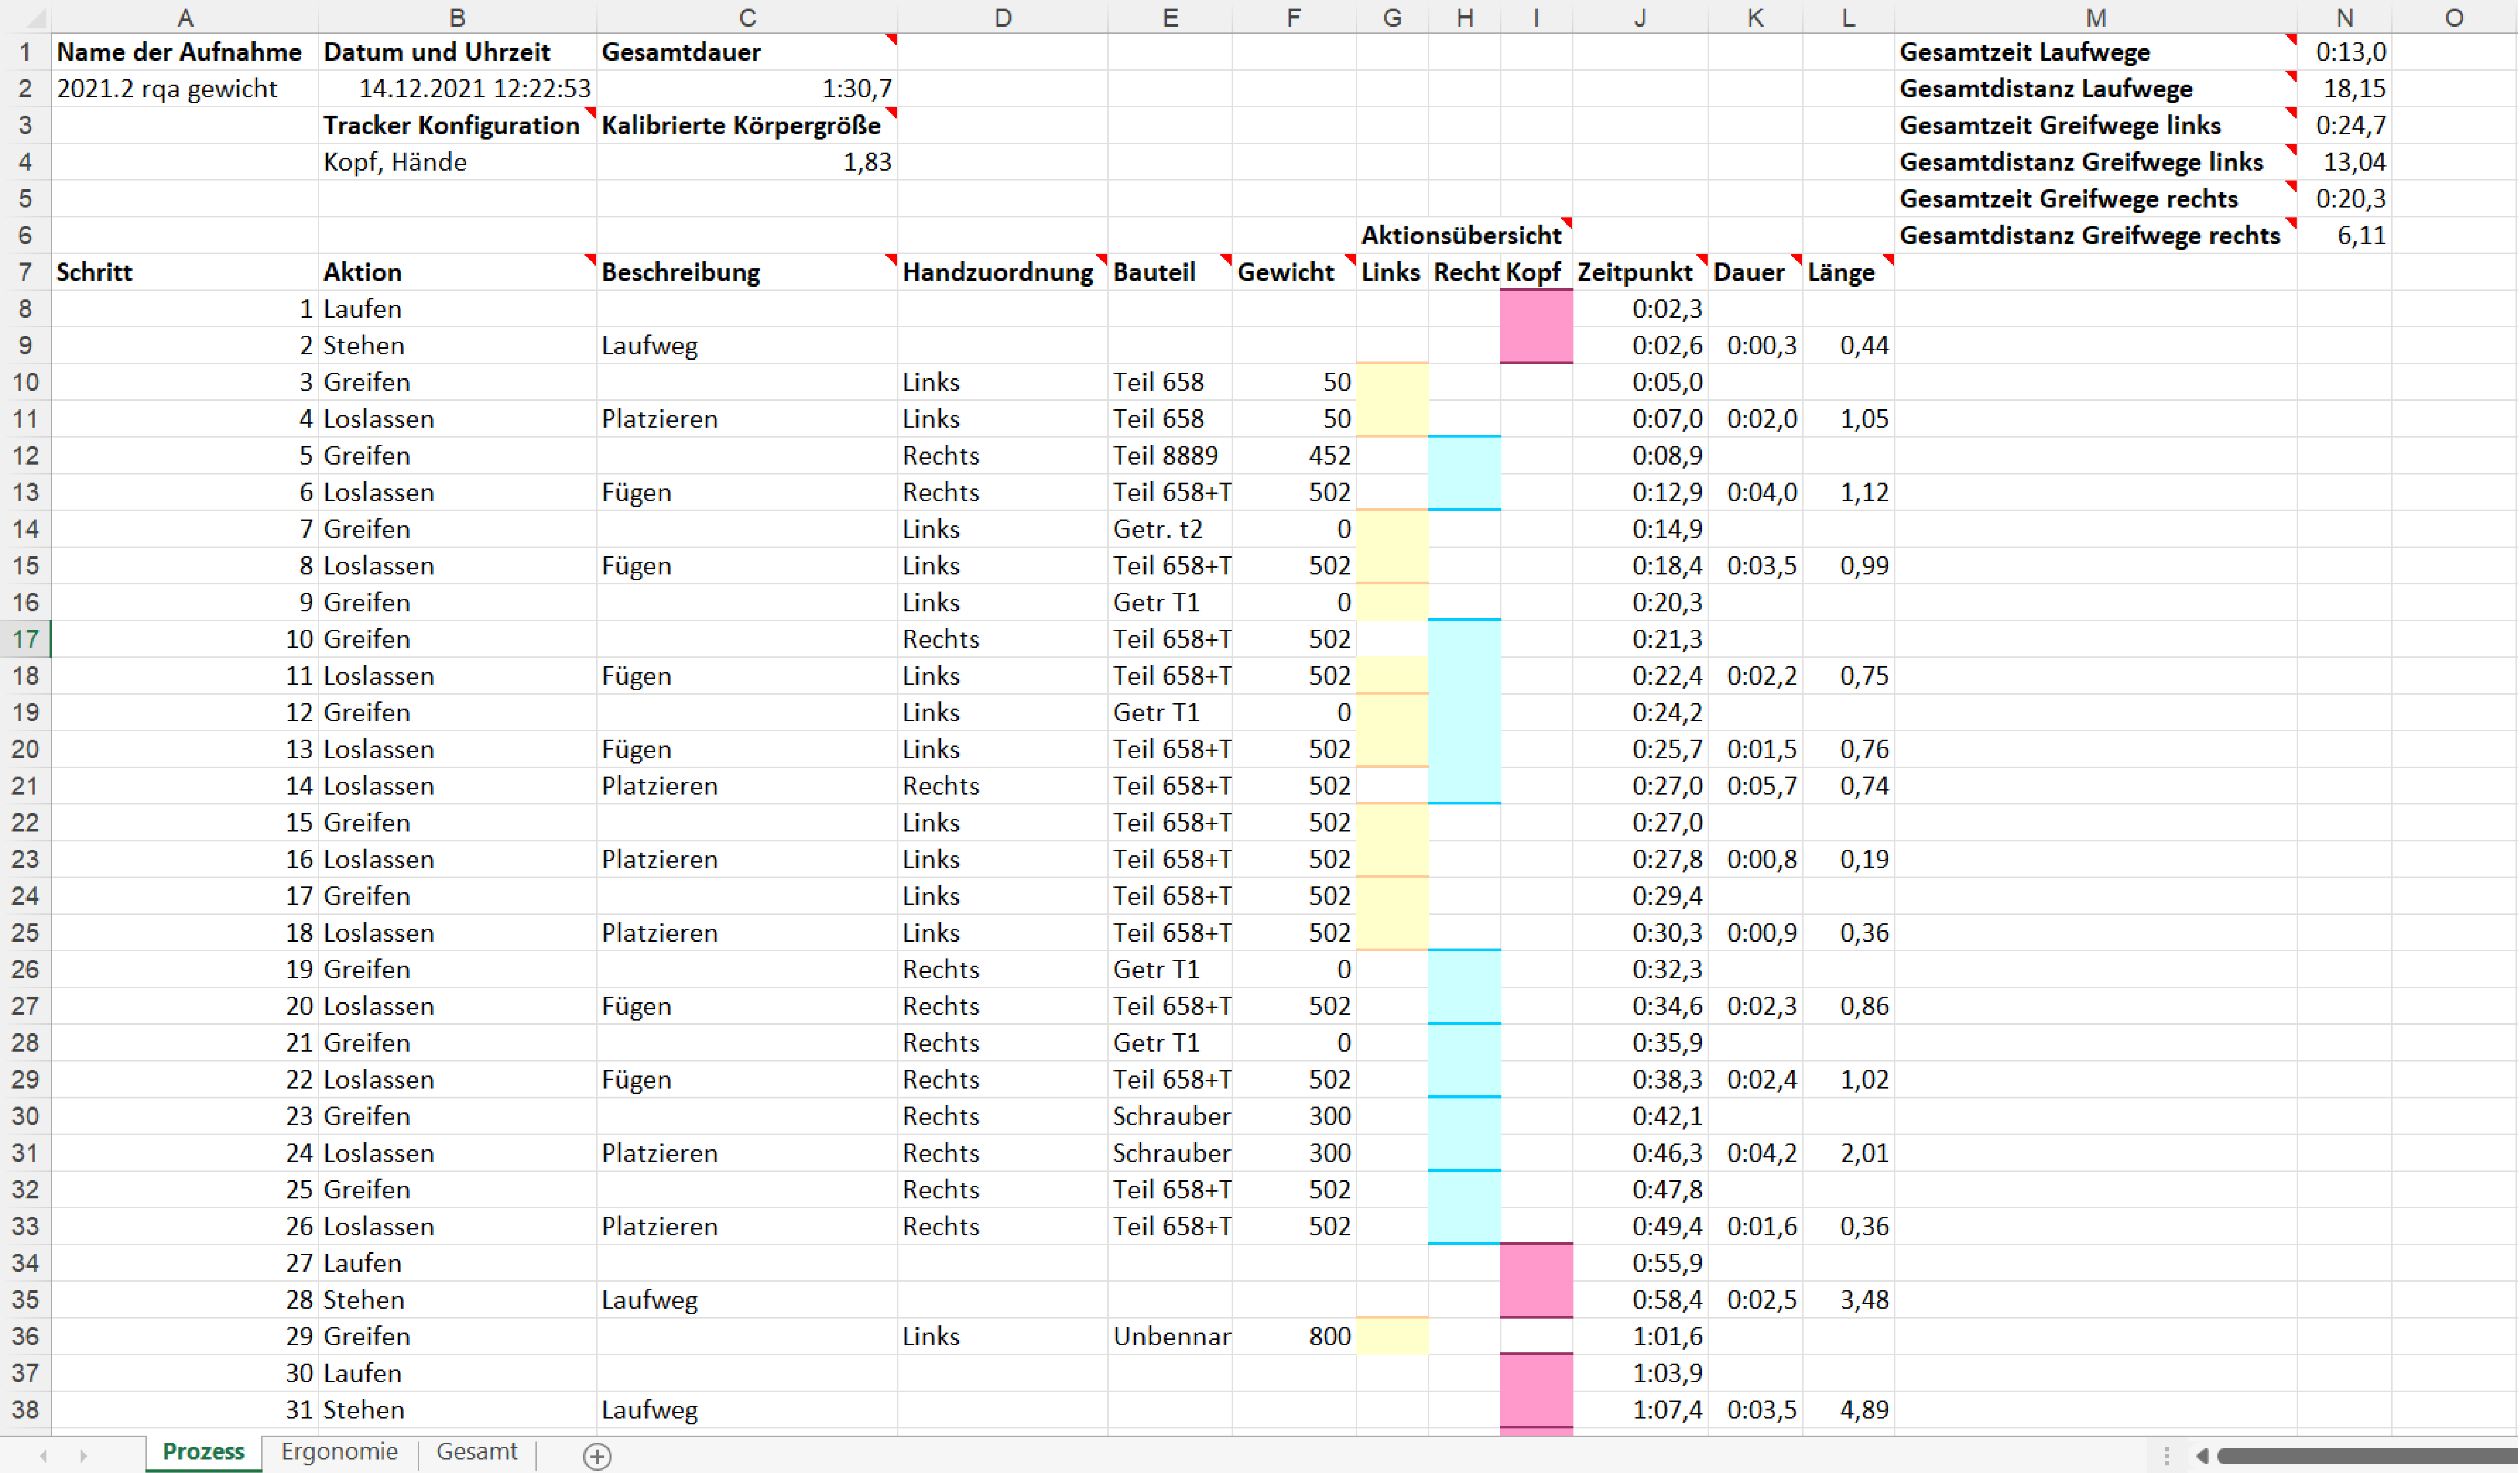The image size is (2520, 1473).
Task: Select duration '0:05,7' cell
Action: click(1755, 786)
